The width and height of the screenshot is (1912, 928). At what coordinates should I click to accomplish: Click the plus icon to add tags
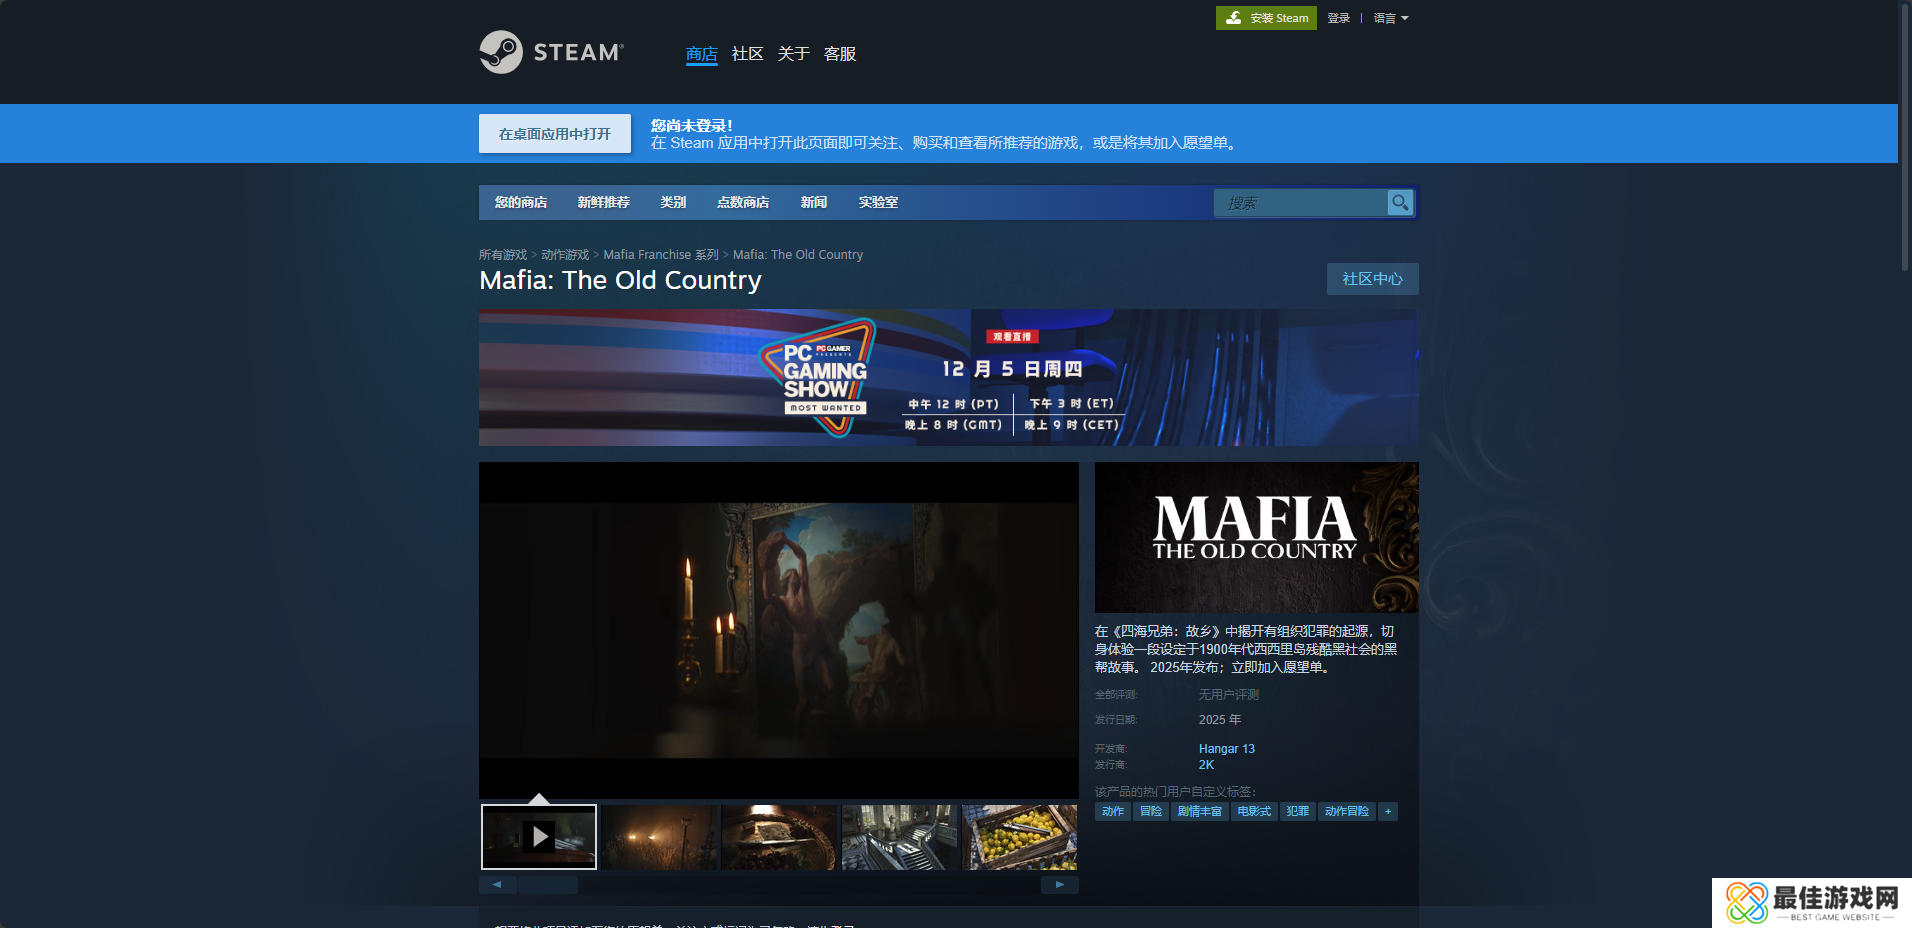click(1387, 812)
